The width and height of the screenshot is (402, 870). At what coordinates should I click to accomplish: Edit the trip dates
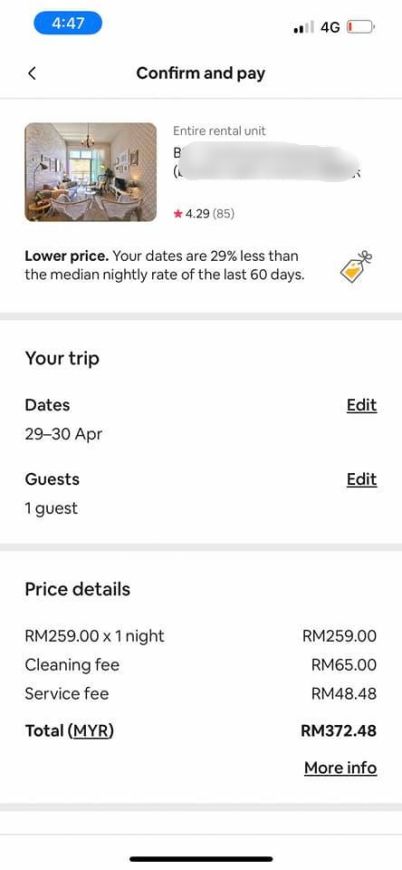[x=362, y=406]
